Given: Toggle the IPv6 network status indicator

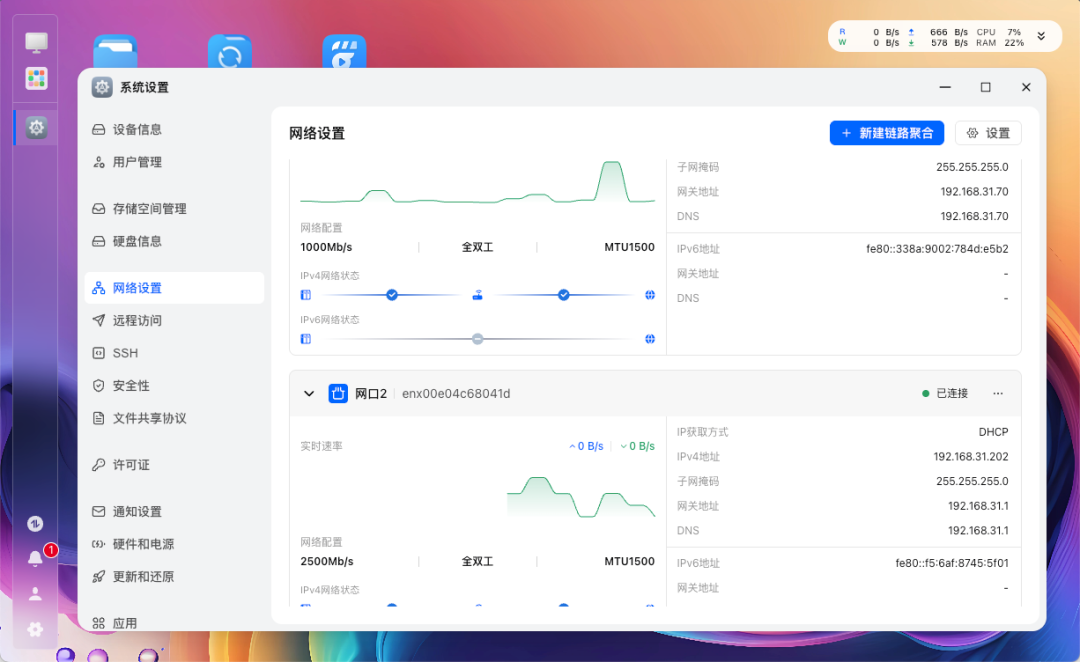Looking at the screenshot, I should coord(478,339).
